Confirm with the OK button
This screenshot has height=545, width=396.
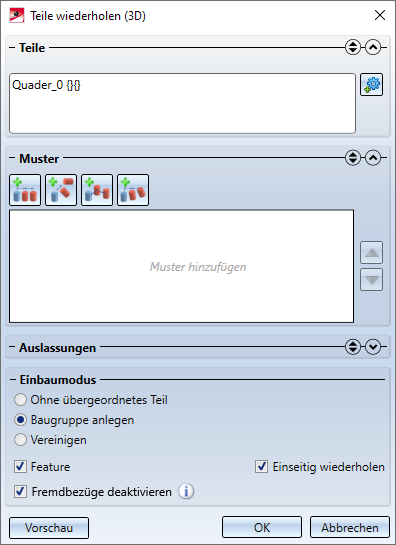tap(262, 528)
